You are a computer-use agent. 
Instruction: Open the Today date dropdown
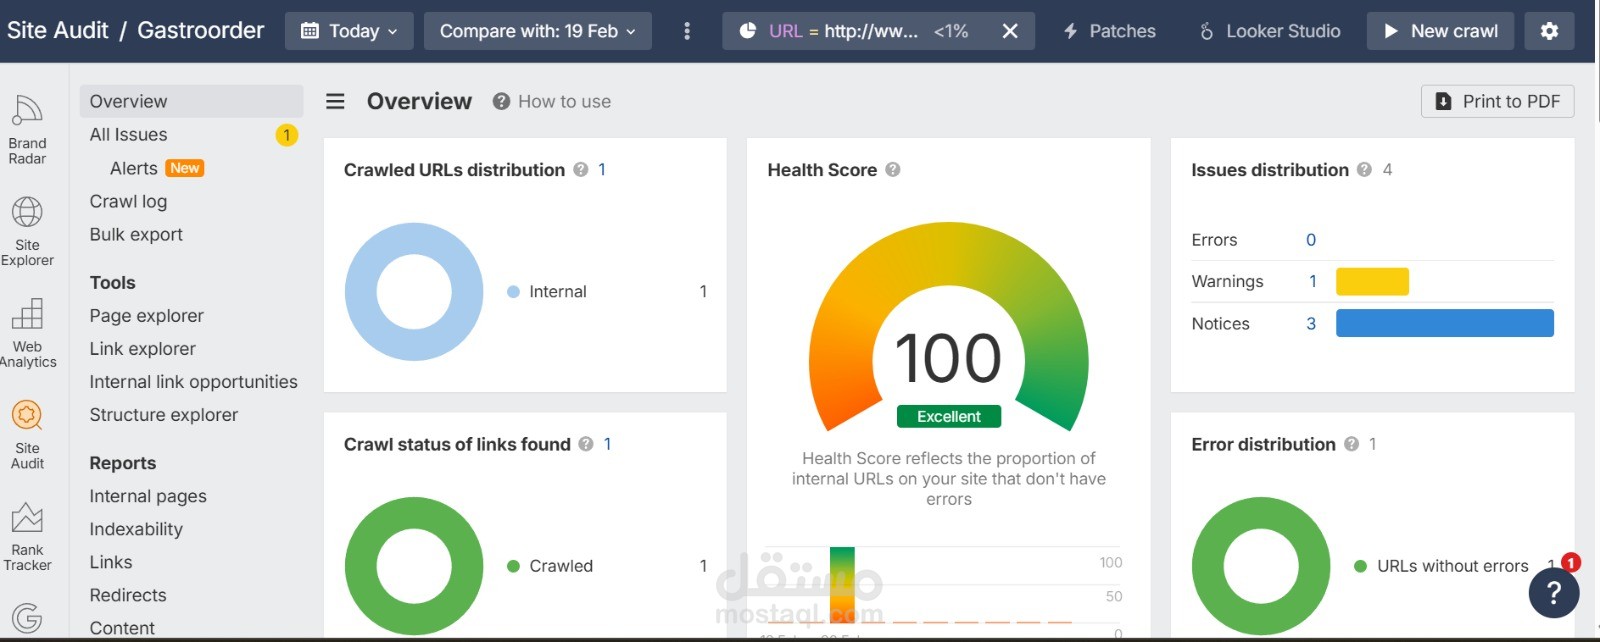349,31
